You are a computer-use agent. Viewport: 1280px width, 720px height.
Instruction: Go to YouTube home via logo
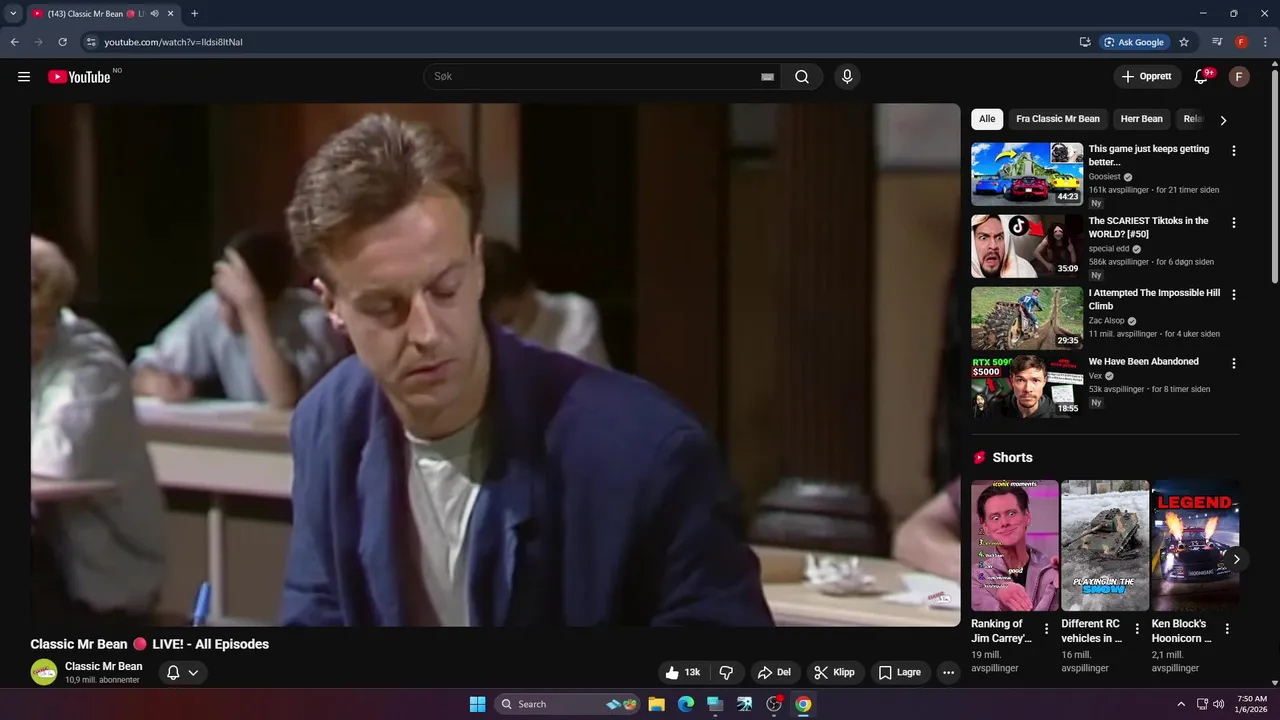[79, 77]
